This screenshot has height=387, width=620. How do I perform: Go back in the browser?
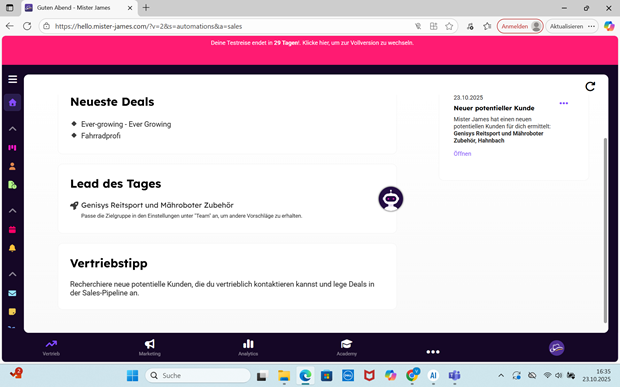point(10,26)
